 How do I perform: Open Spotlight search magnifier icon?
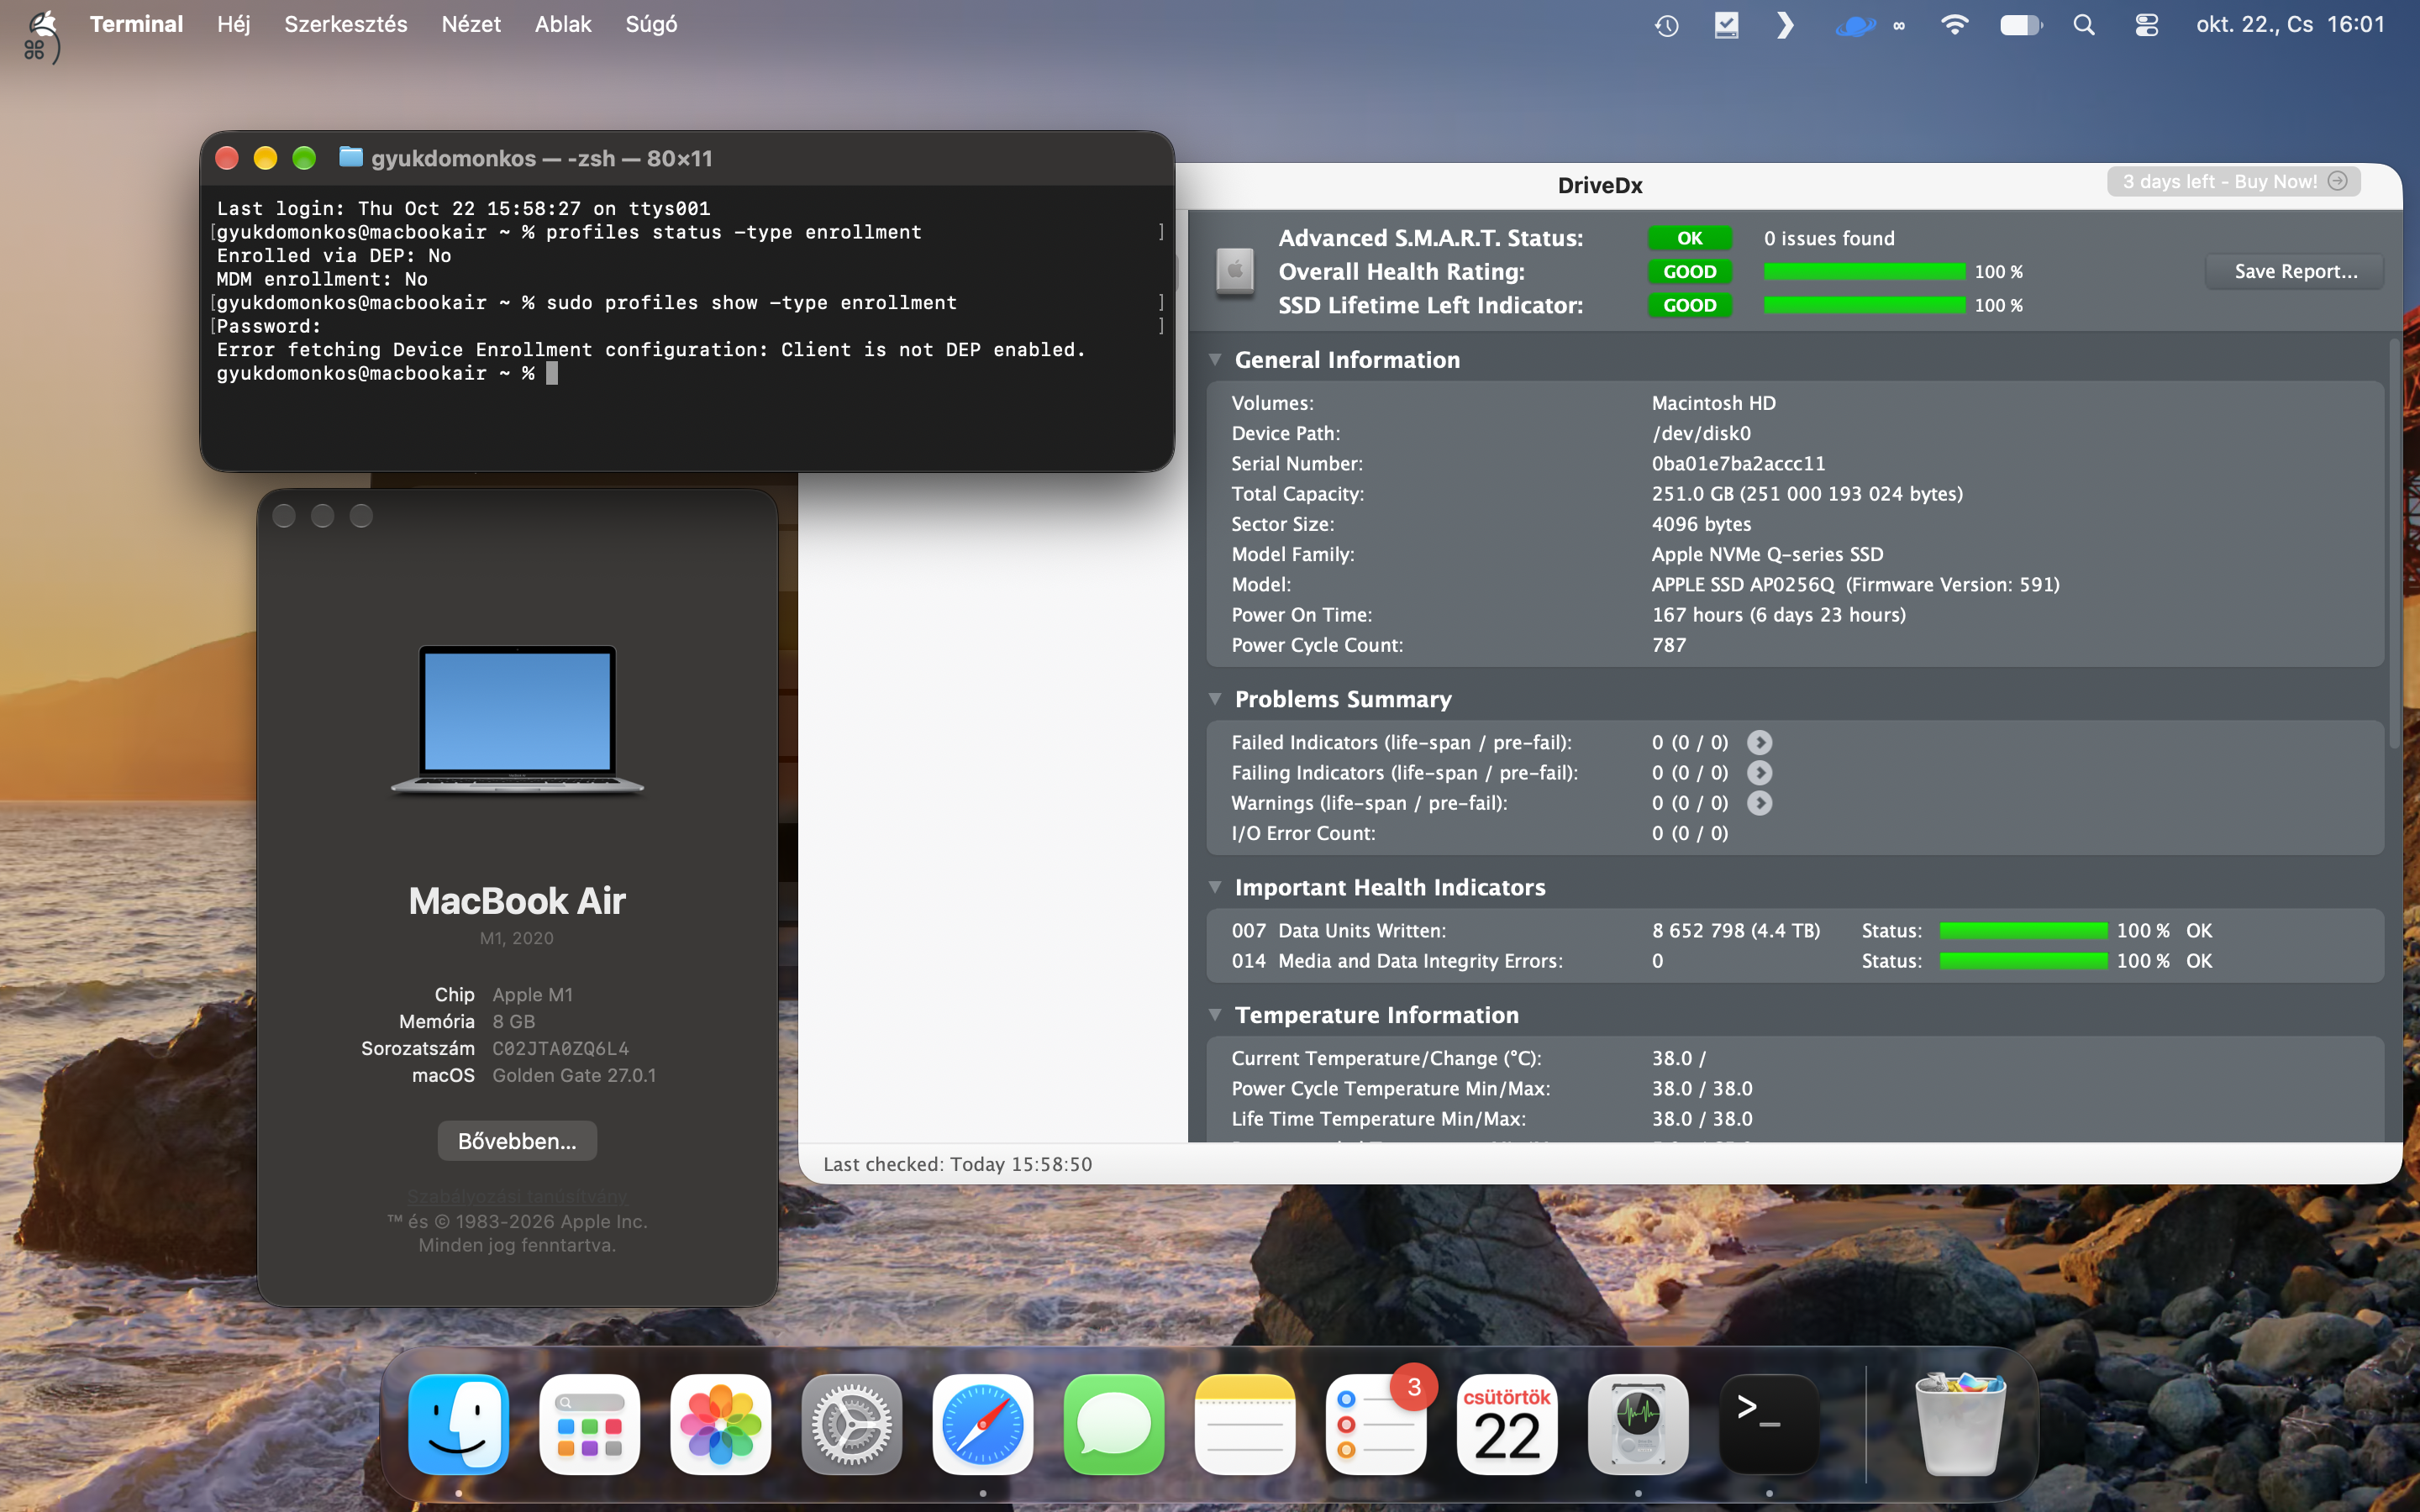click(x=2084, y=25)
